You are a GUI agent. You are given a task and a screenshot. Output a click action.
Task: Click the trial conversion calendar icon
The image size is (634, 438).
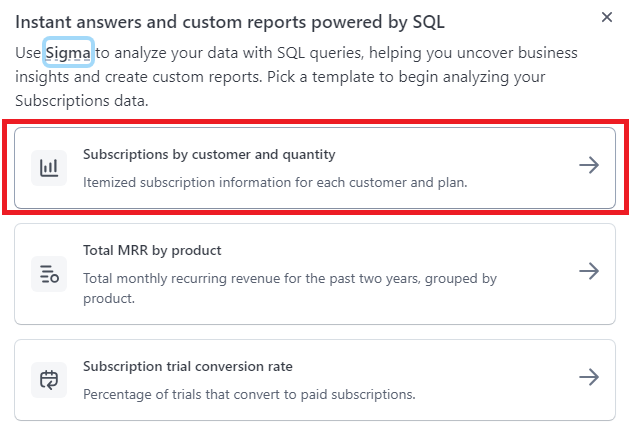click(x=49, y=379)
